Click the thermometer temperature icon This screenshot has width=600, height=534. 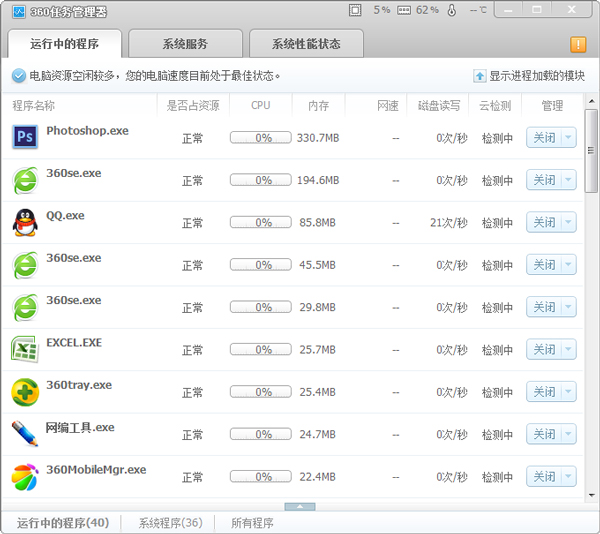point(452,10)
